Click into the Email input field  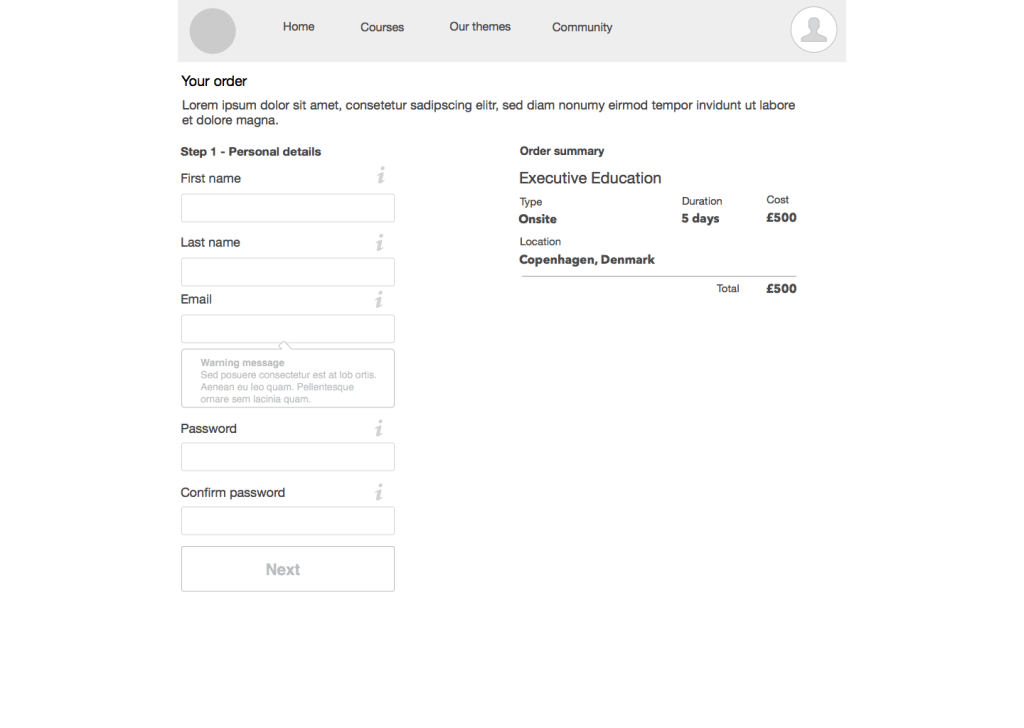tap(287, 329)
